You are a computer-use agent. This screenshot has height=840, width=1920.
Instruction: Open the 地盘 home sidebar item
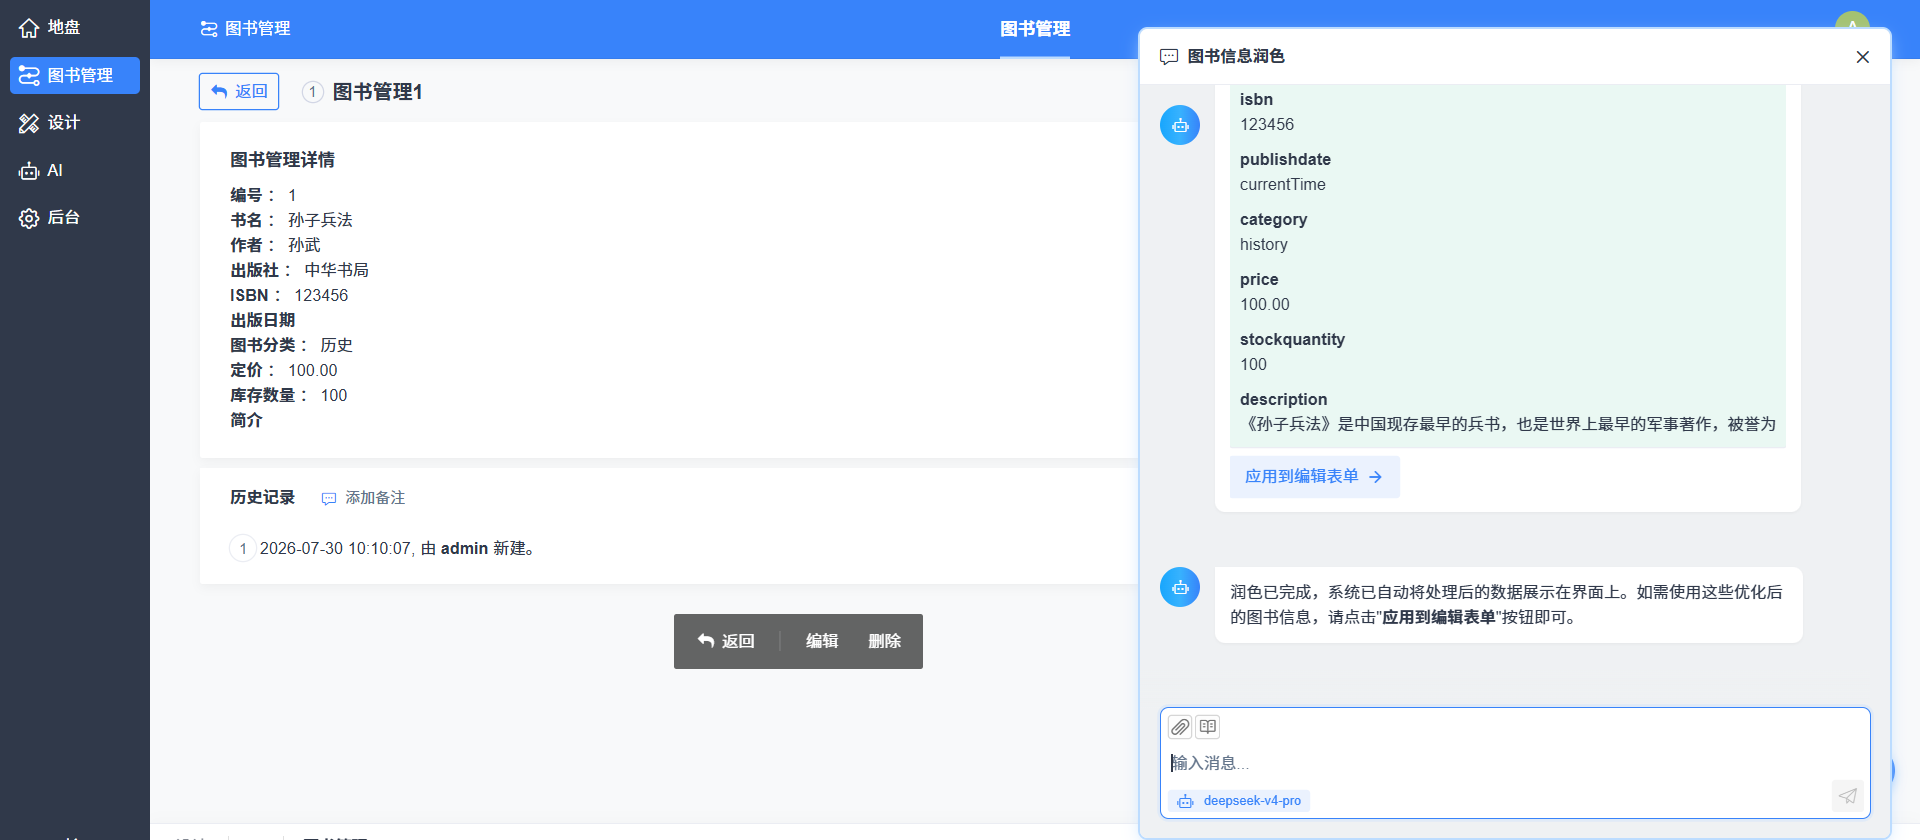[75, 28]
